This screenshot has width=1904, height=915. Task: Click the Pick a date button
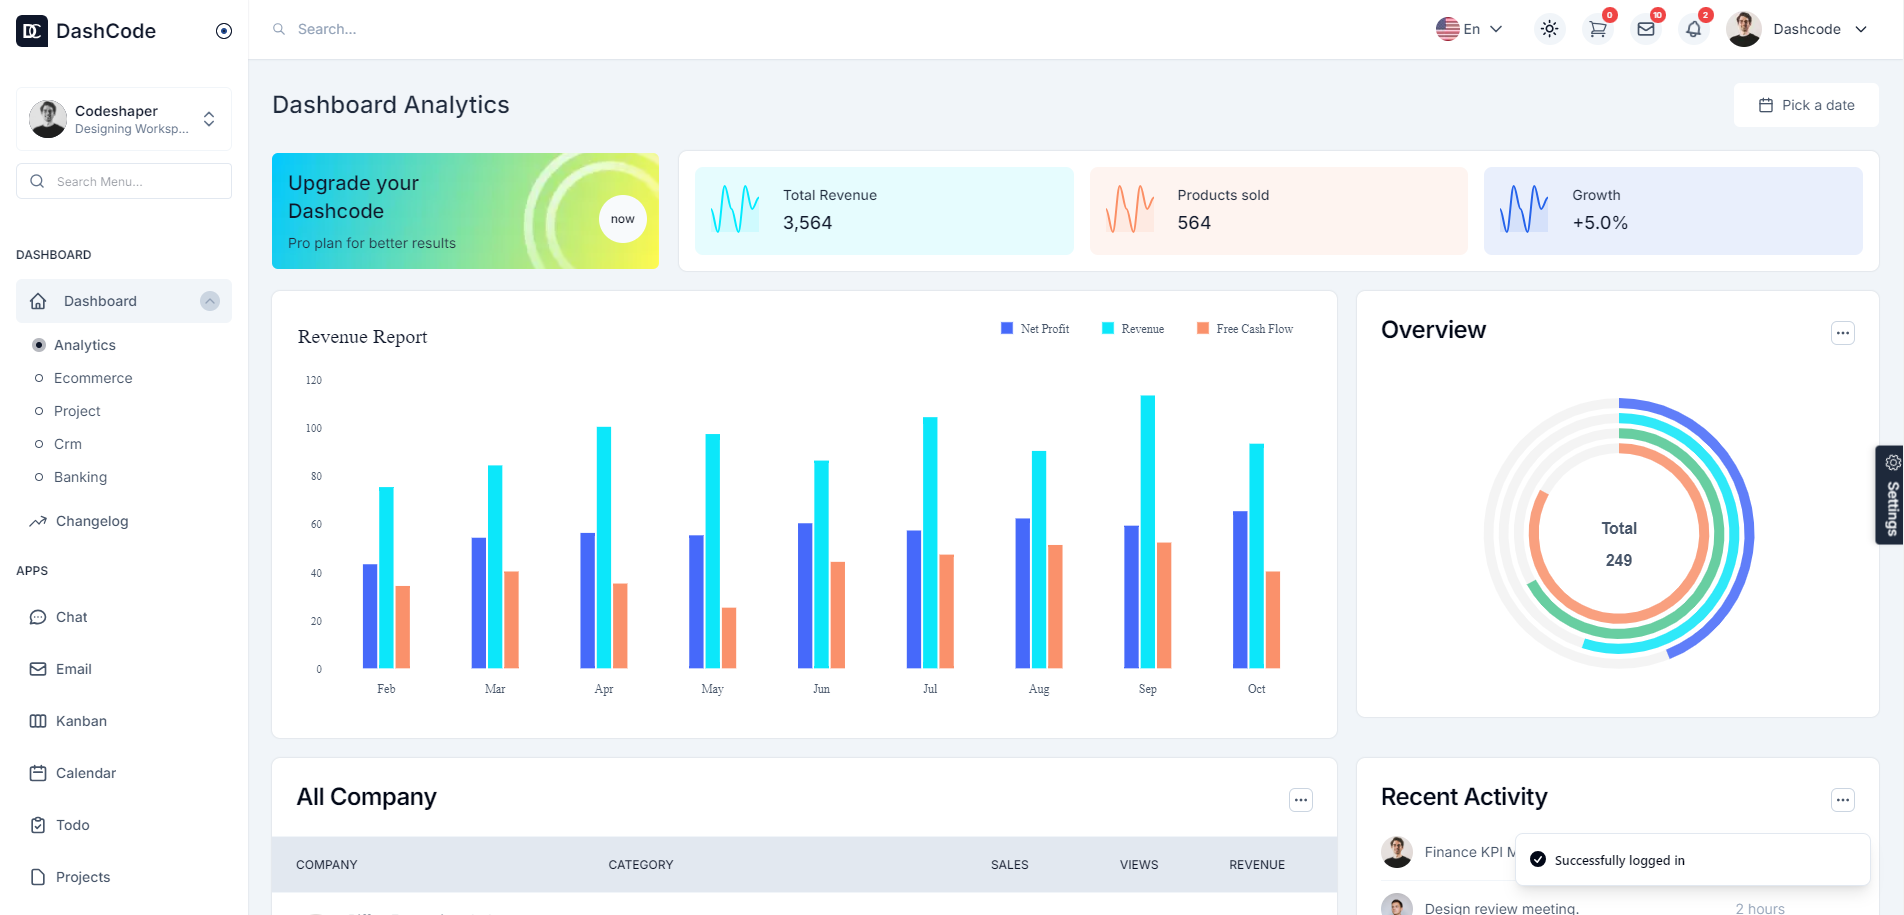tap(1806, 105)
